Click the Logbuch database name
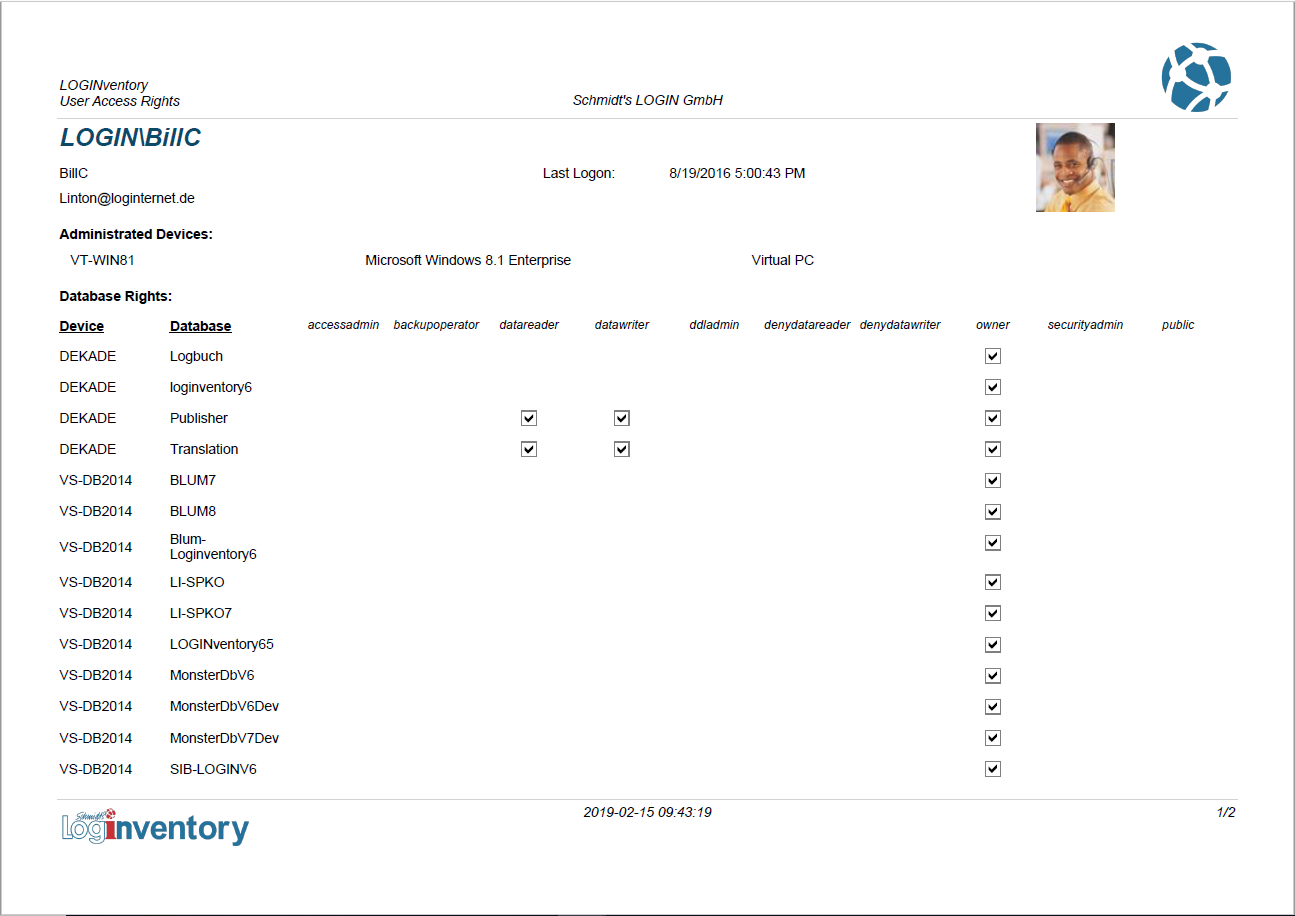The image size is (1295, 916). (196, 356)
